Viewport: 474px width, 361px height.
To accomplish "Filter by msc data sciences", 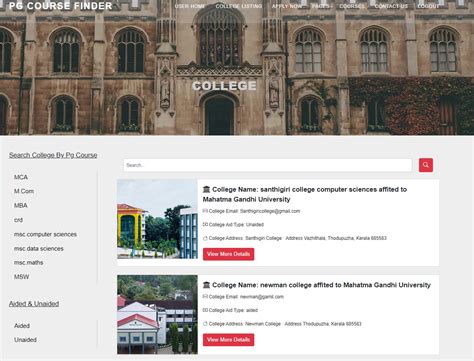I will tap(39, 249).
